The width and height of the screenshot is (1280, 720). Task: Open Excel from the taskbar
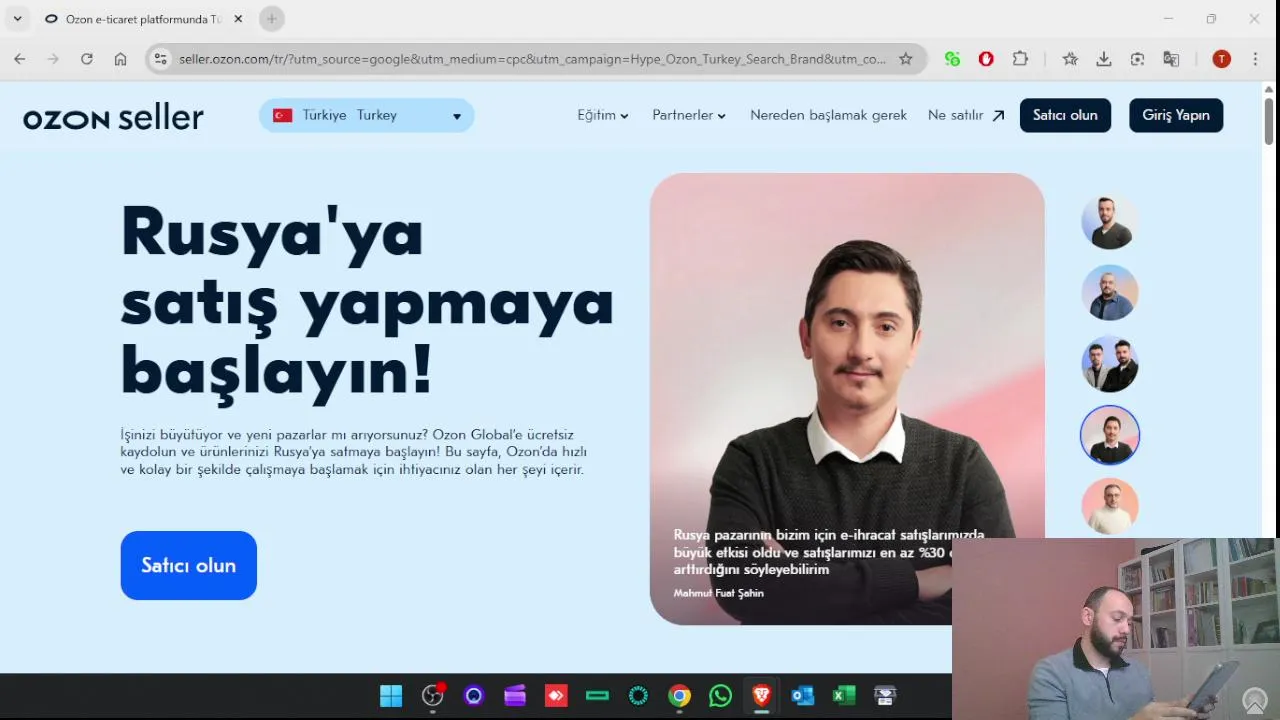tap(844, 696)
